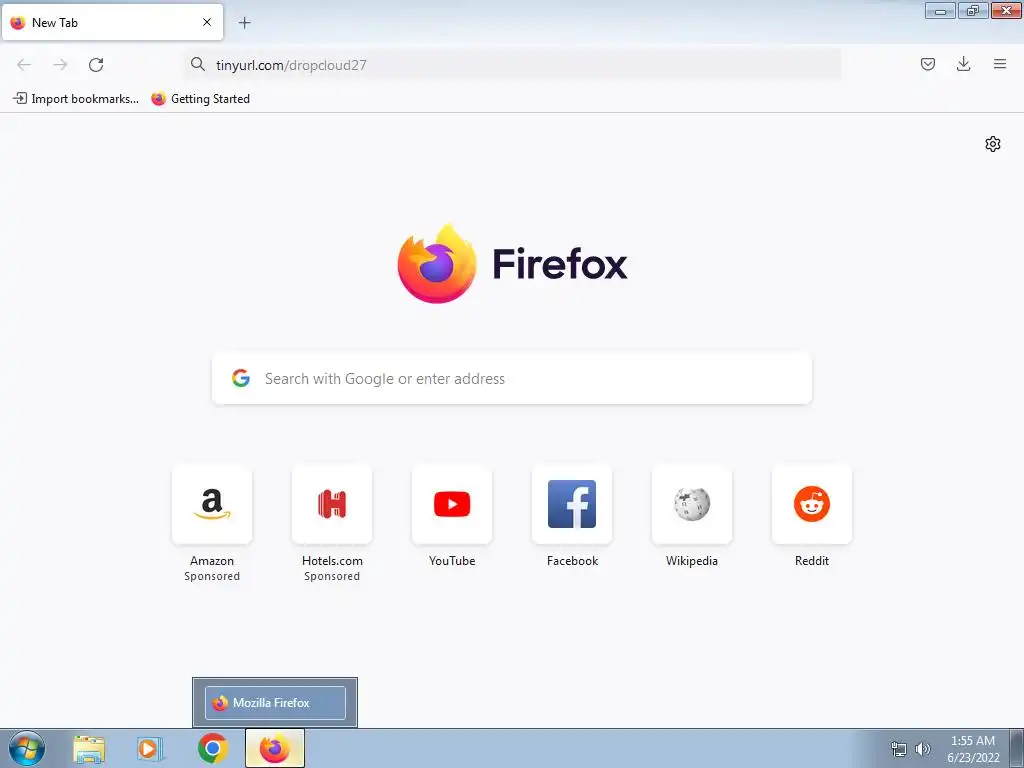This screenshot has height=768, width=1024.
Task: Select the New Tab tab
Action: [112, 22]
